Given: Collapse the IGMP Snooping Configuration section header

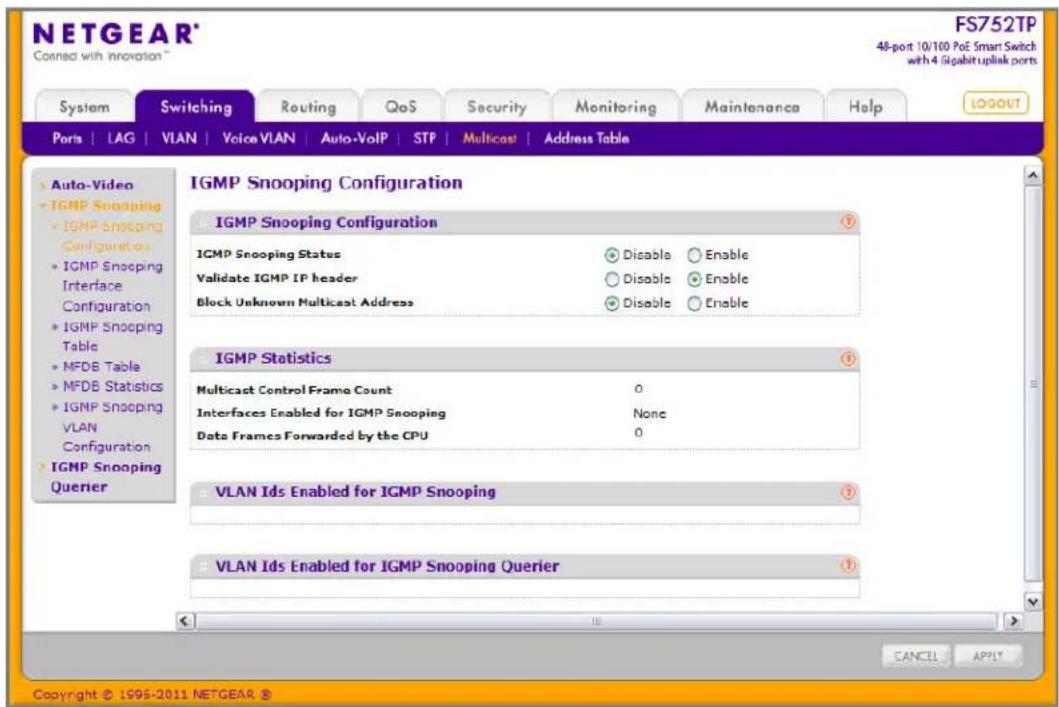Looking at the screenshot, I should (x=524, y=222).
